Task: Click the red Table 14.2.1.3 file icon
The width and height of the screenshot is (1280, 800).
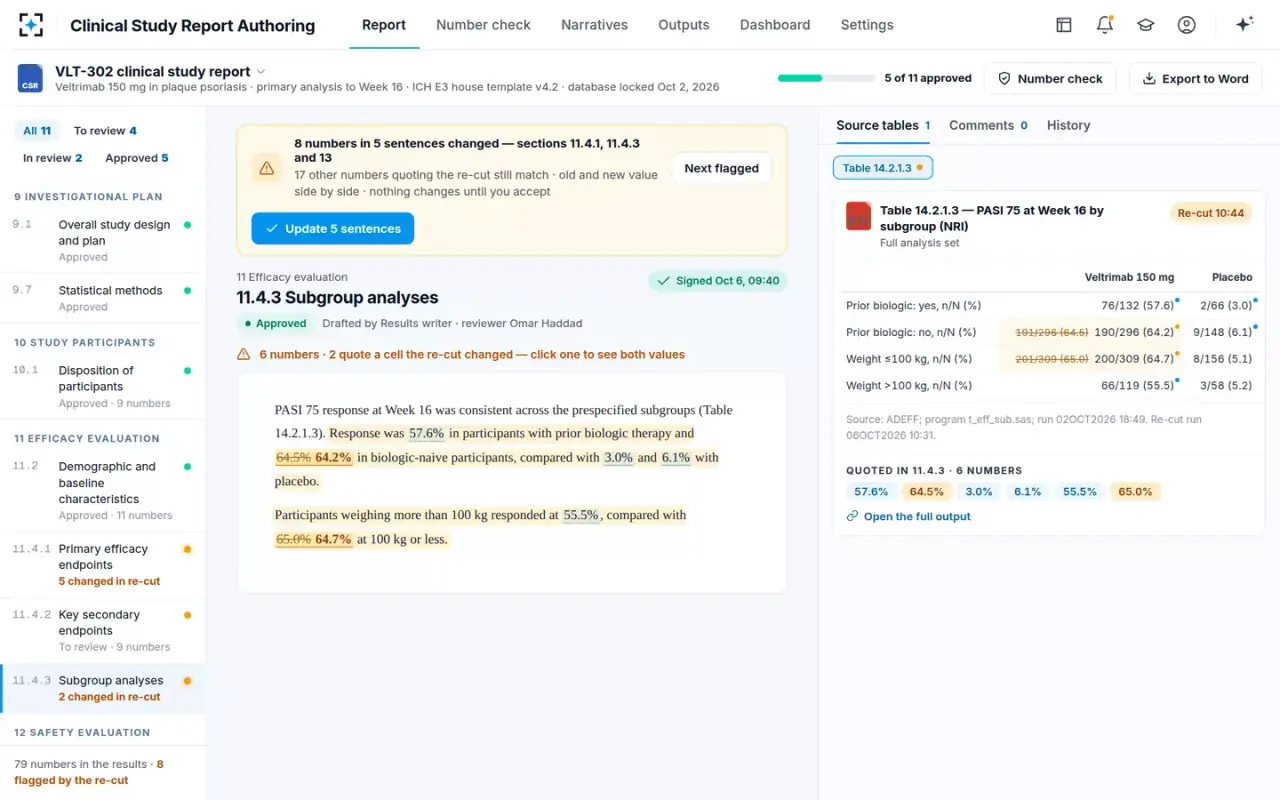Action: pyautogui.click(x=858, y=216)
